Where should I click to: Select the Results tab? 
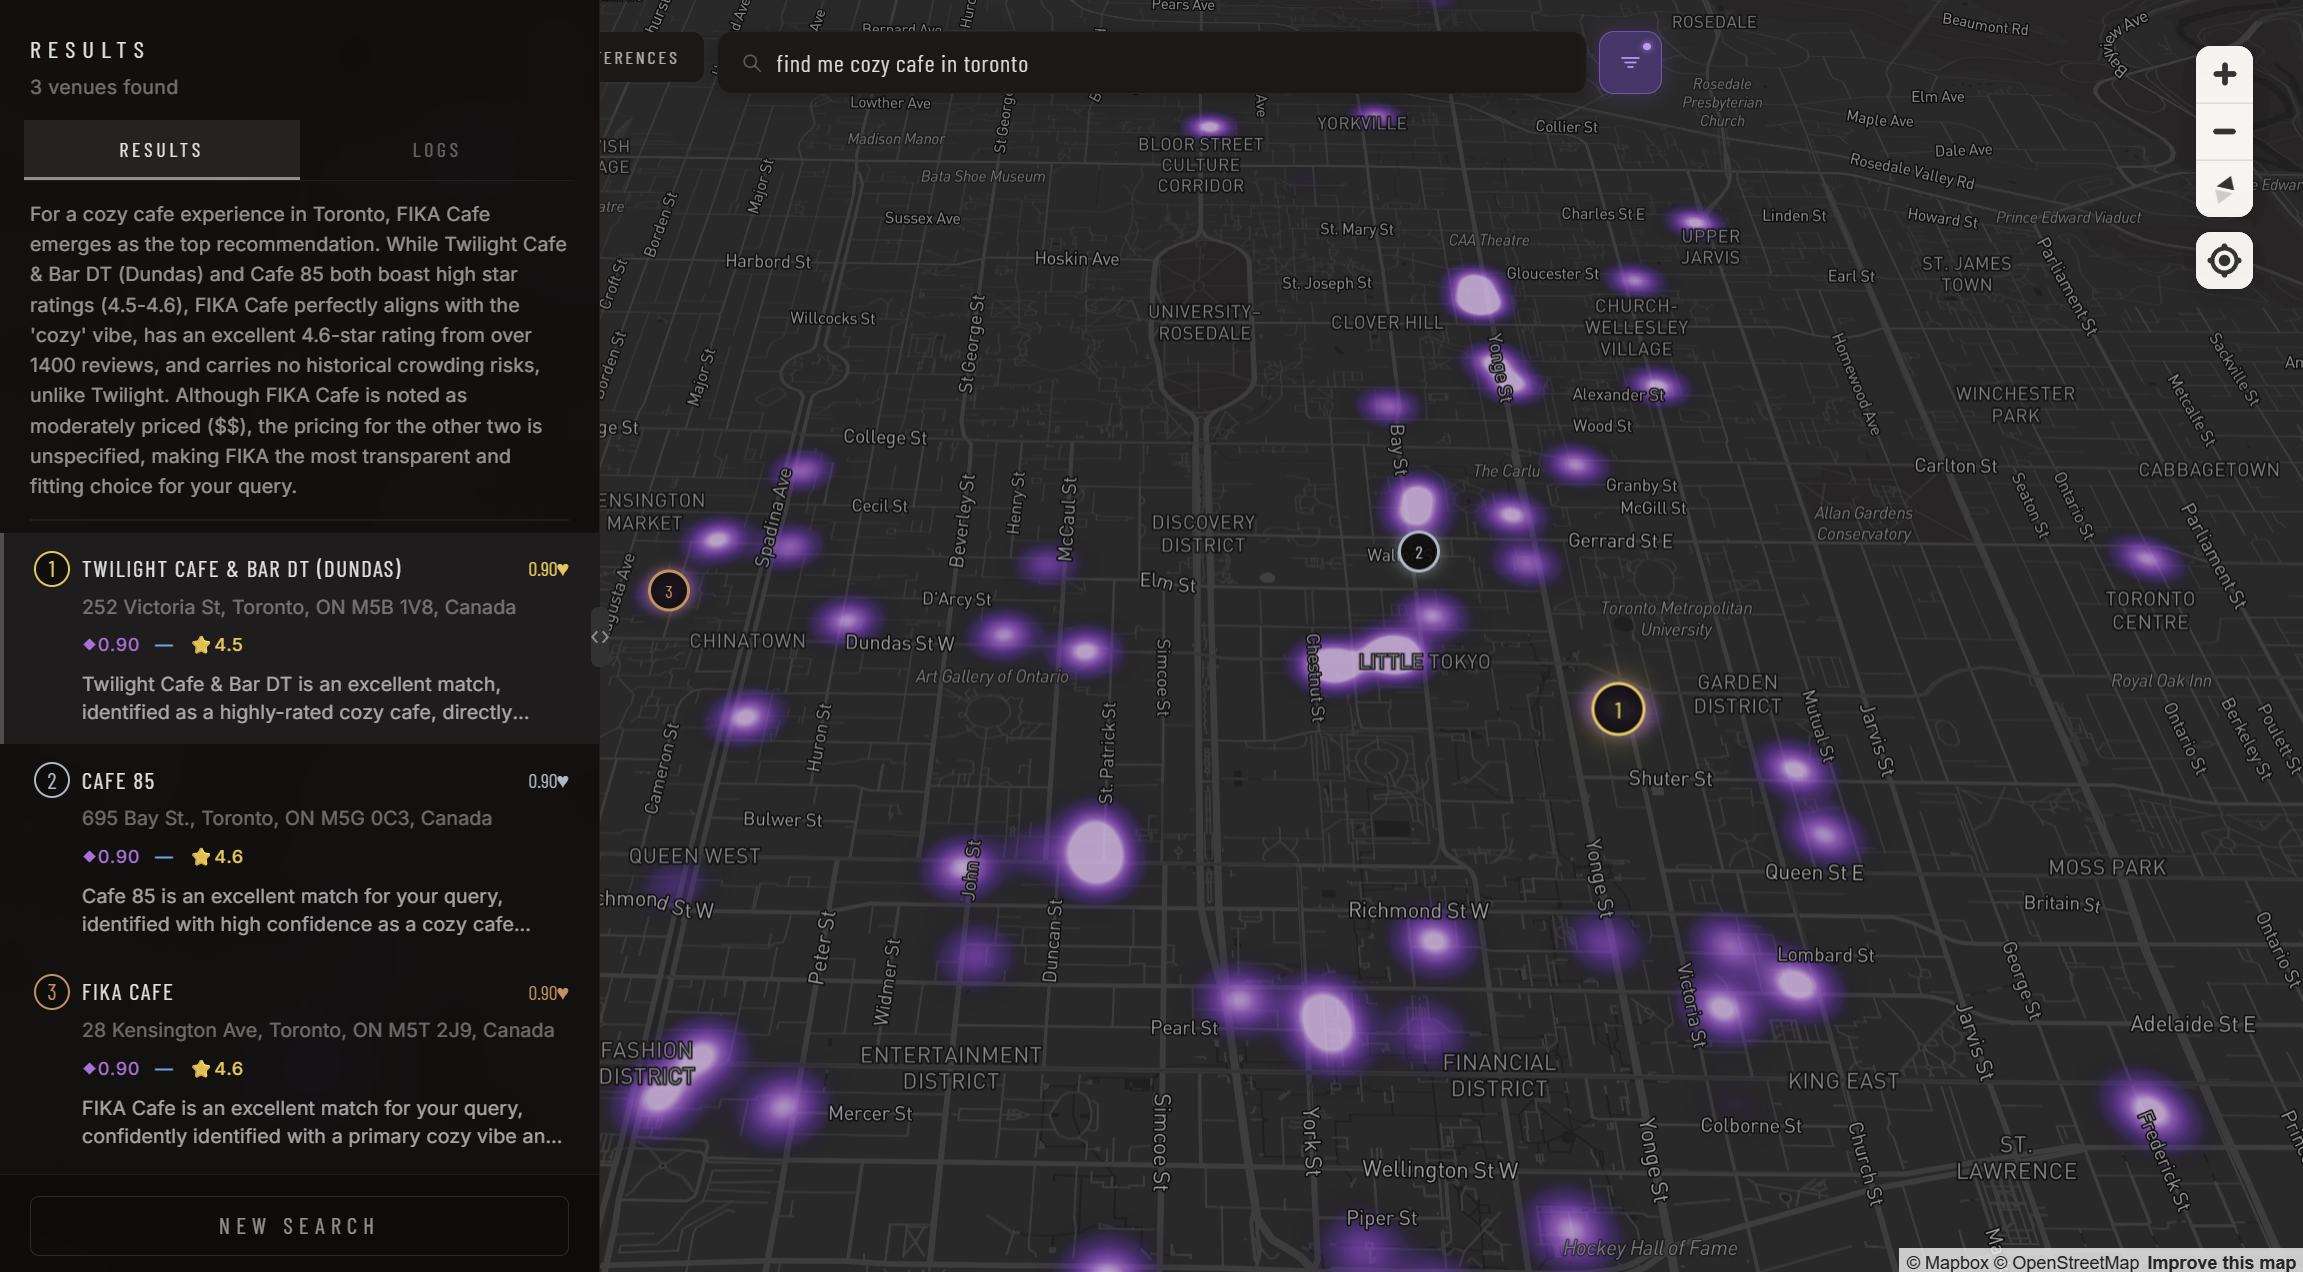tap(161, 150)
